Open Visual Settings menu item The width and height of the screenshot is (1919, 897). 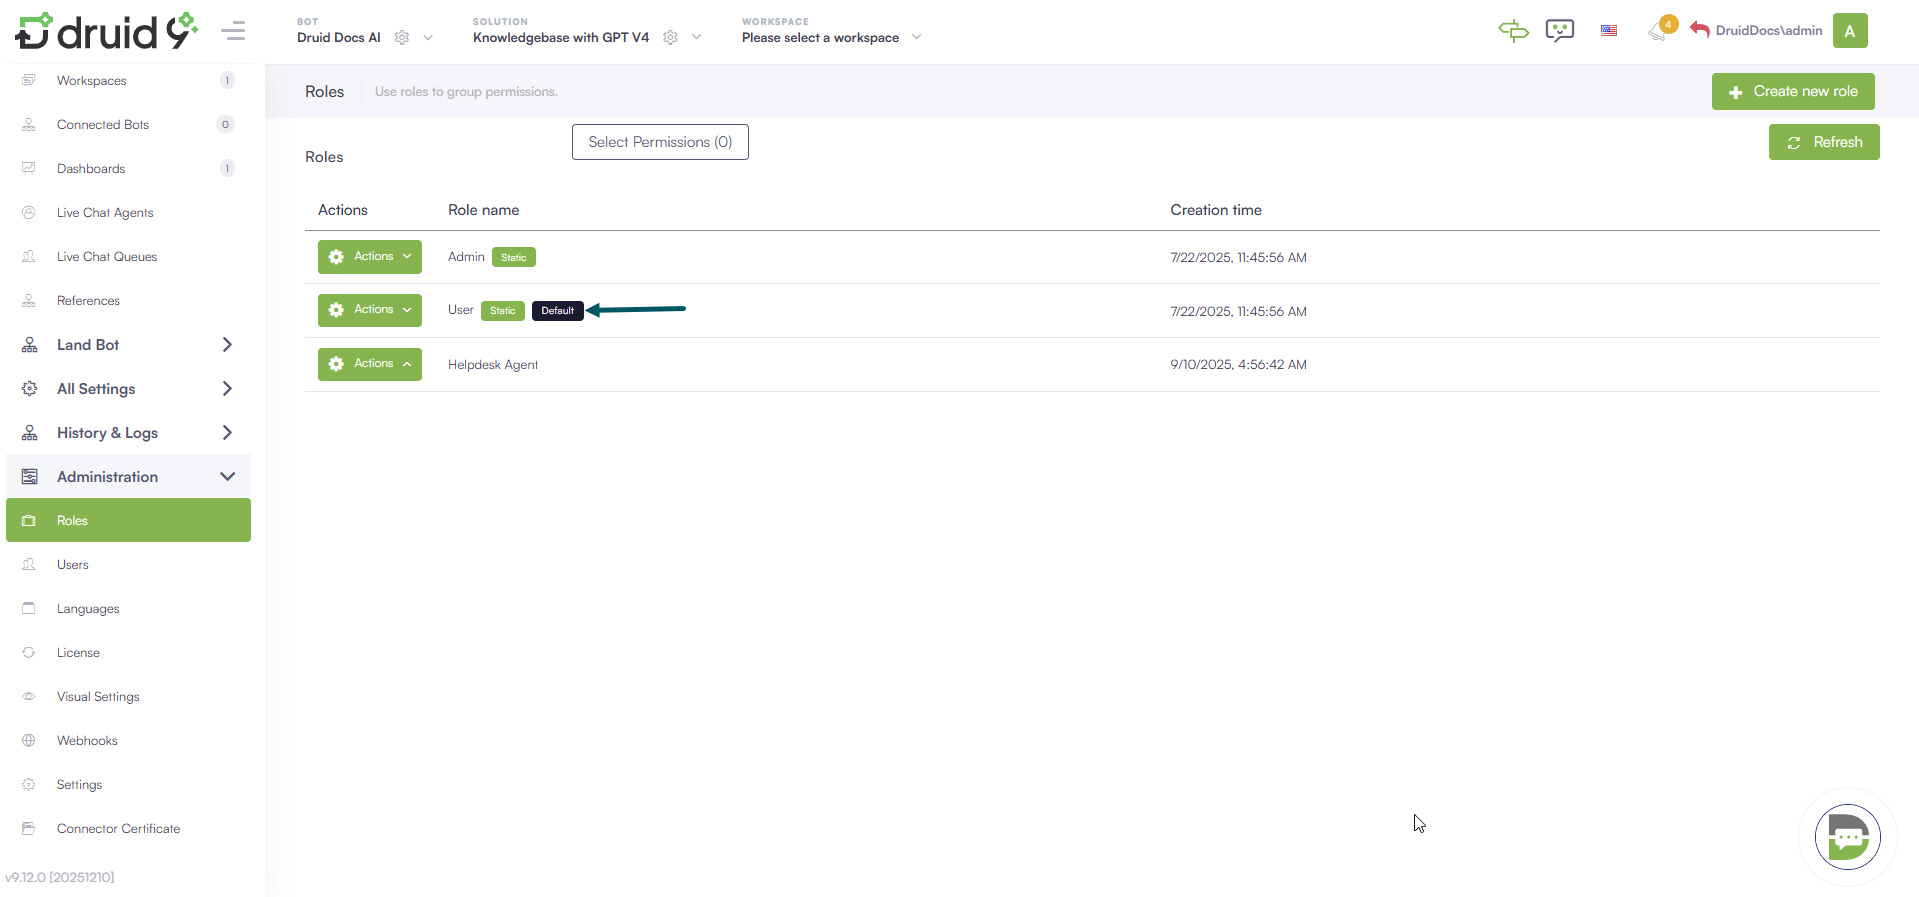(98, 697)
